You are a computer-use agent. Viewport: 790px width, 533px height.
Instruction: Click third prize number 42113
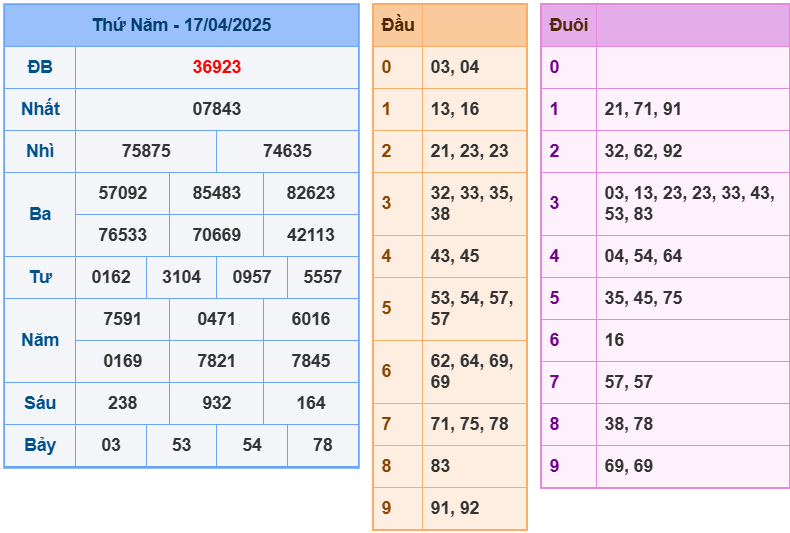tap(311, 235)
